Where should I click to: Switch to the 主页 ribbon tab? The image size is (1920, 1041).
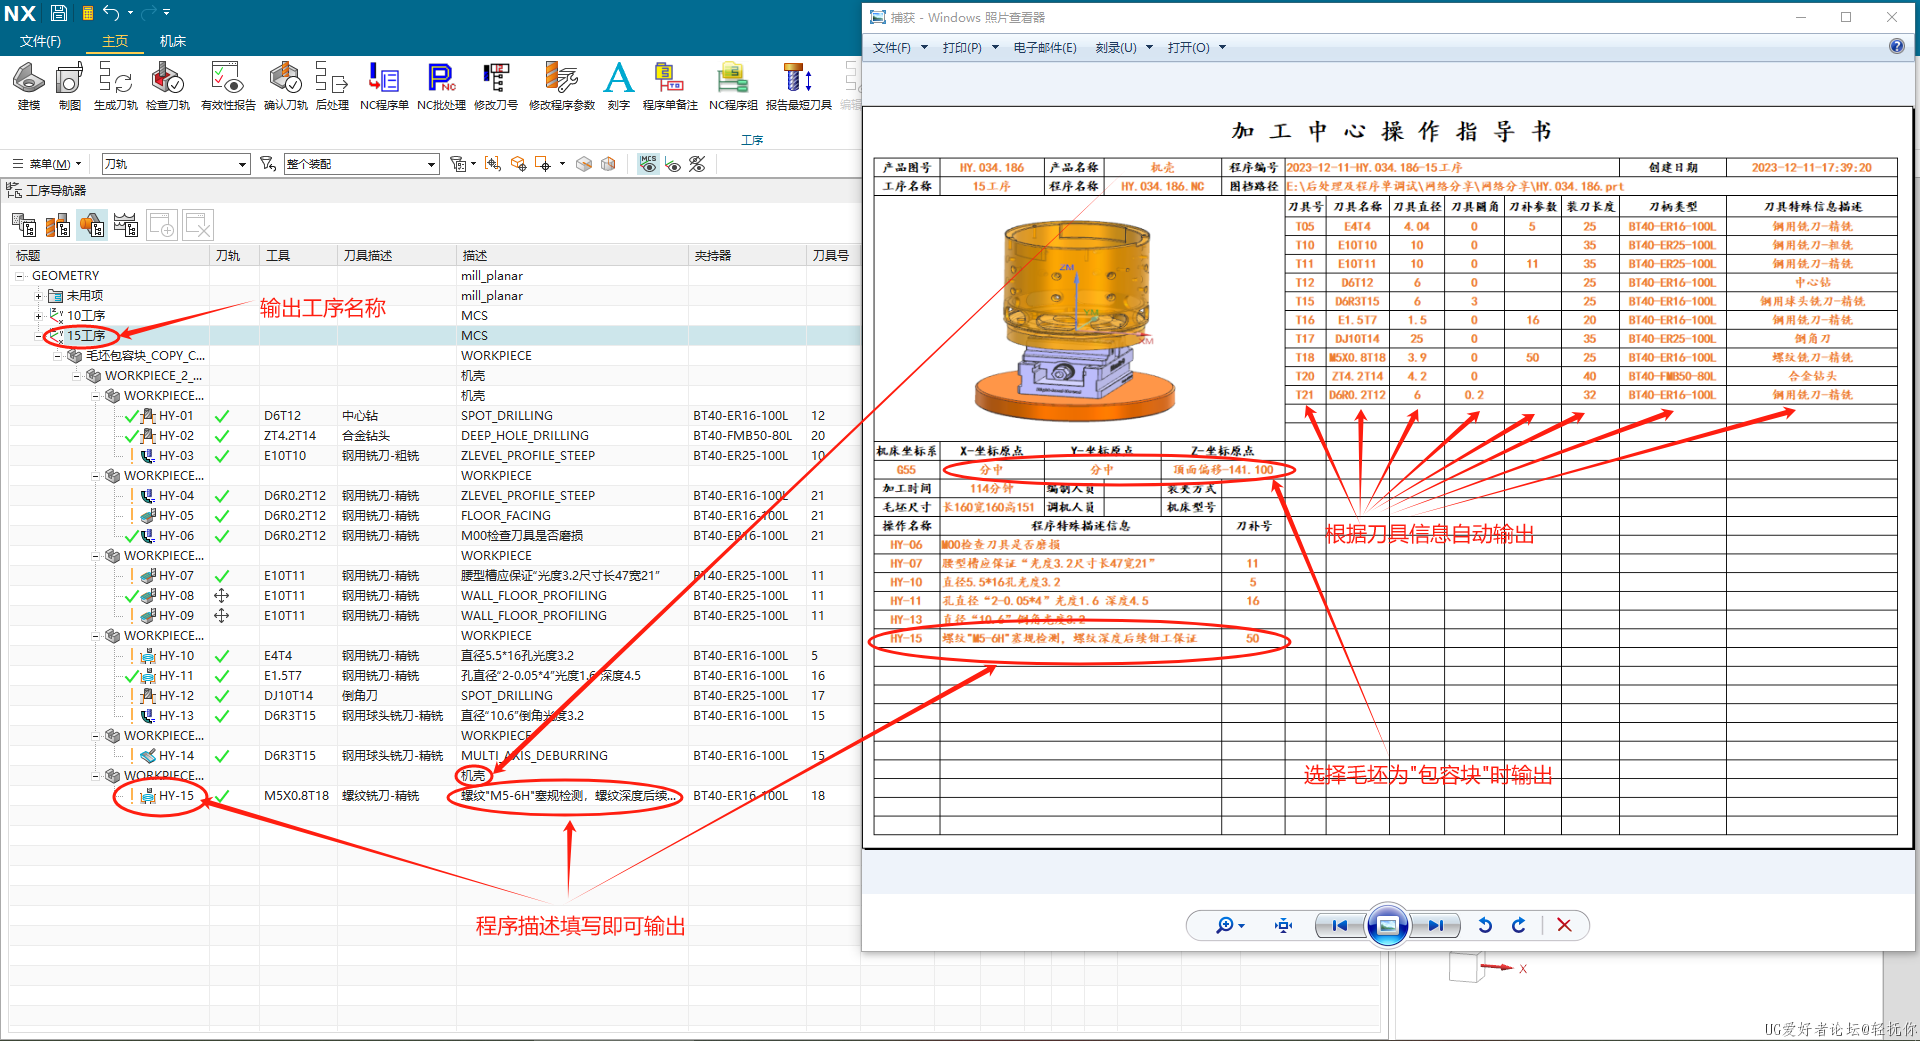tap(115, 41)
